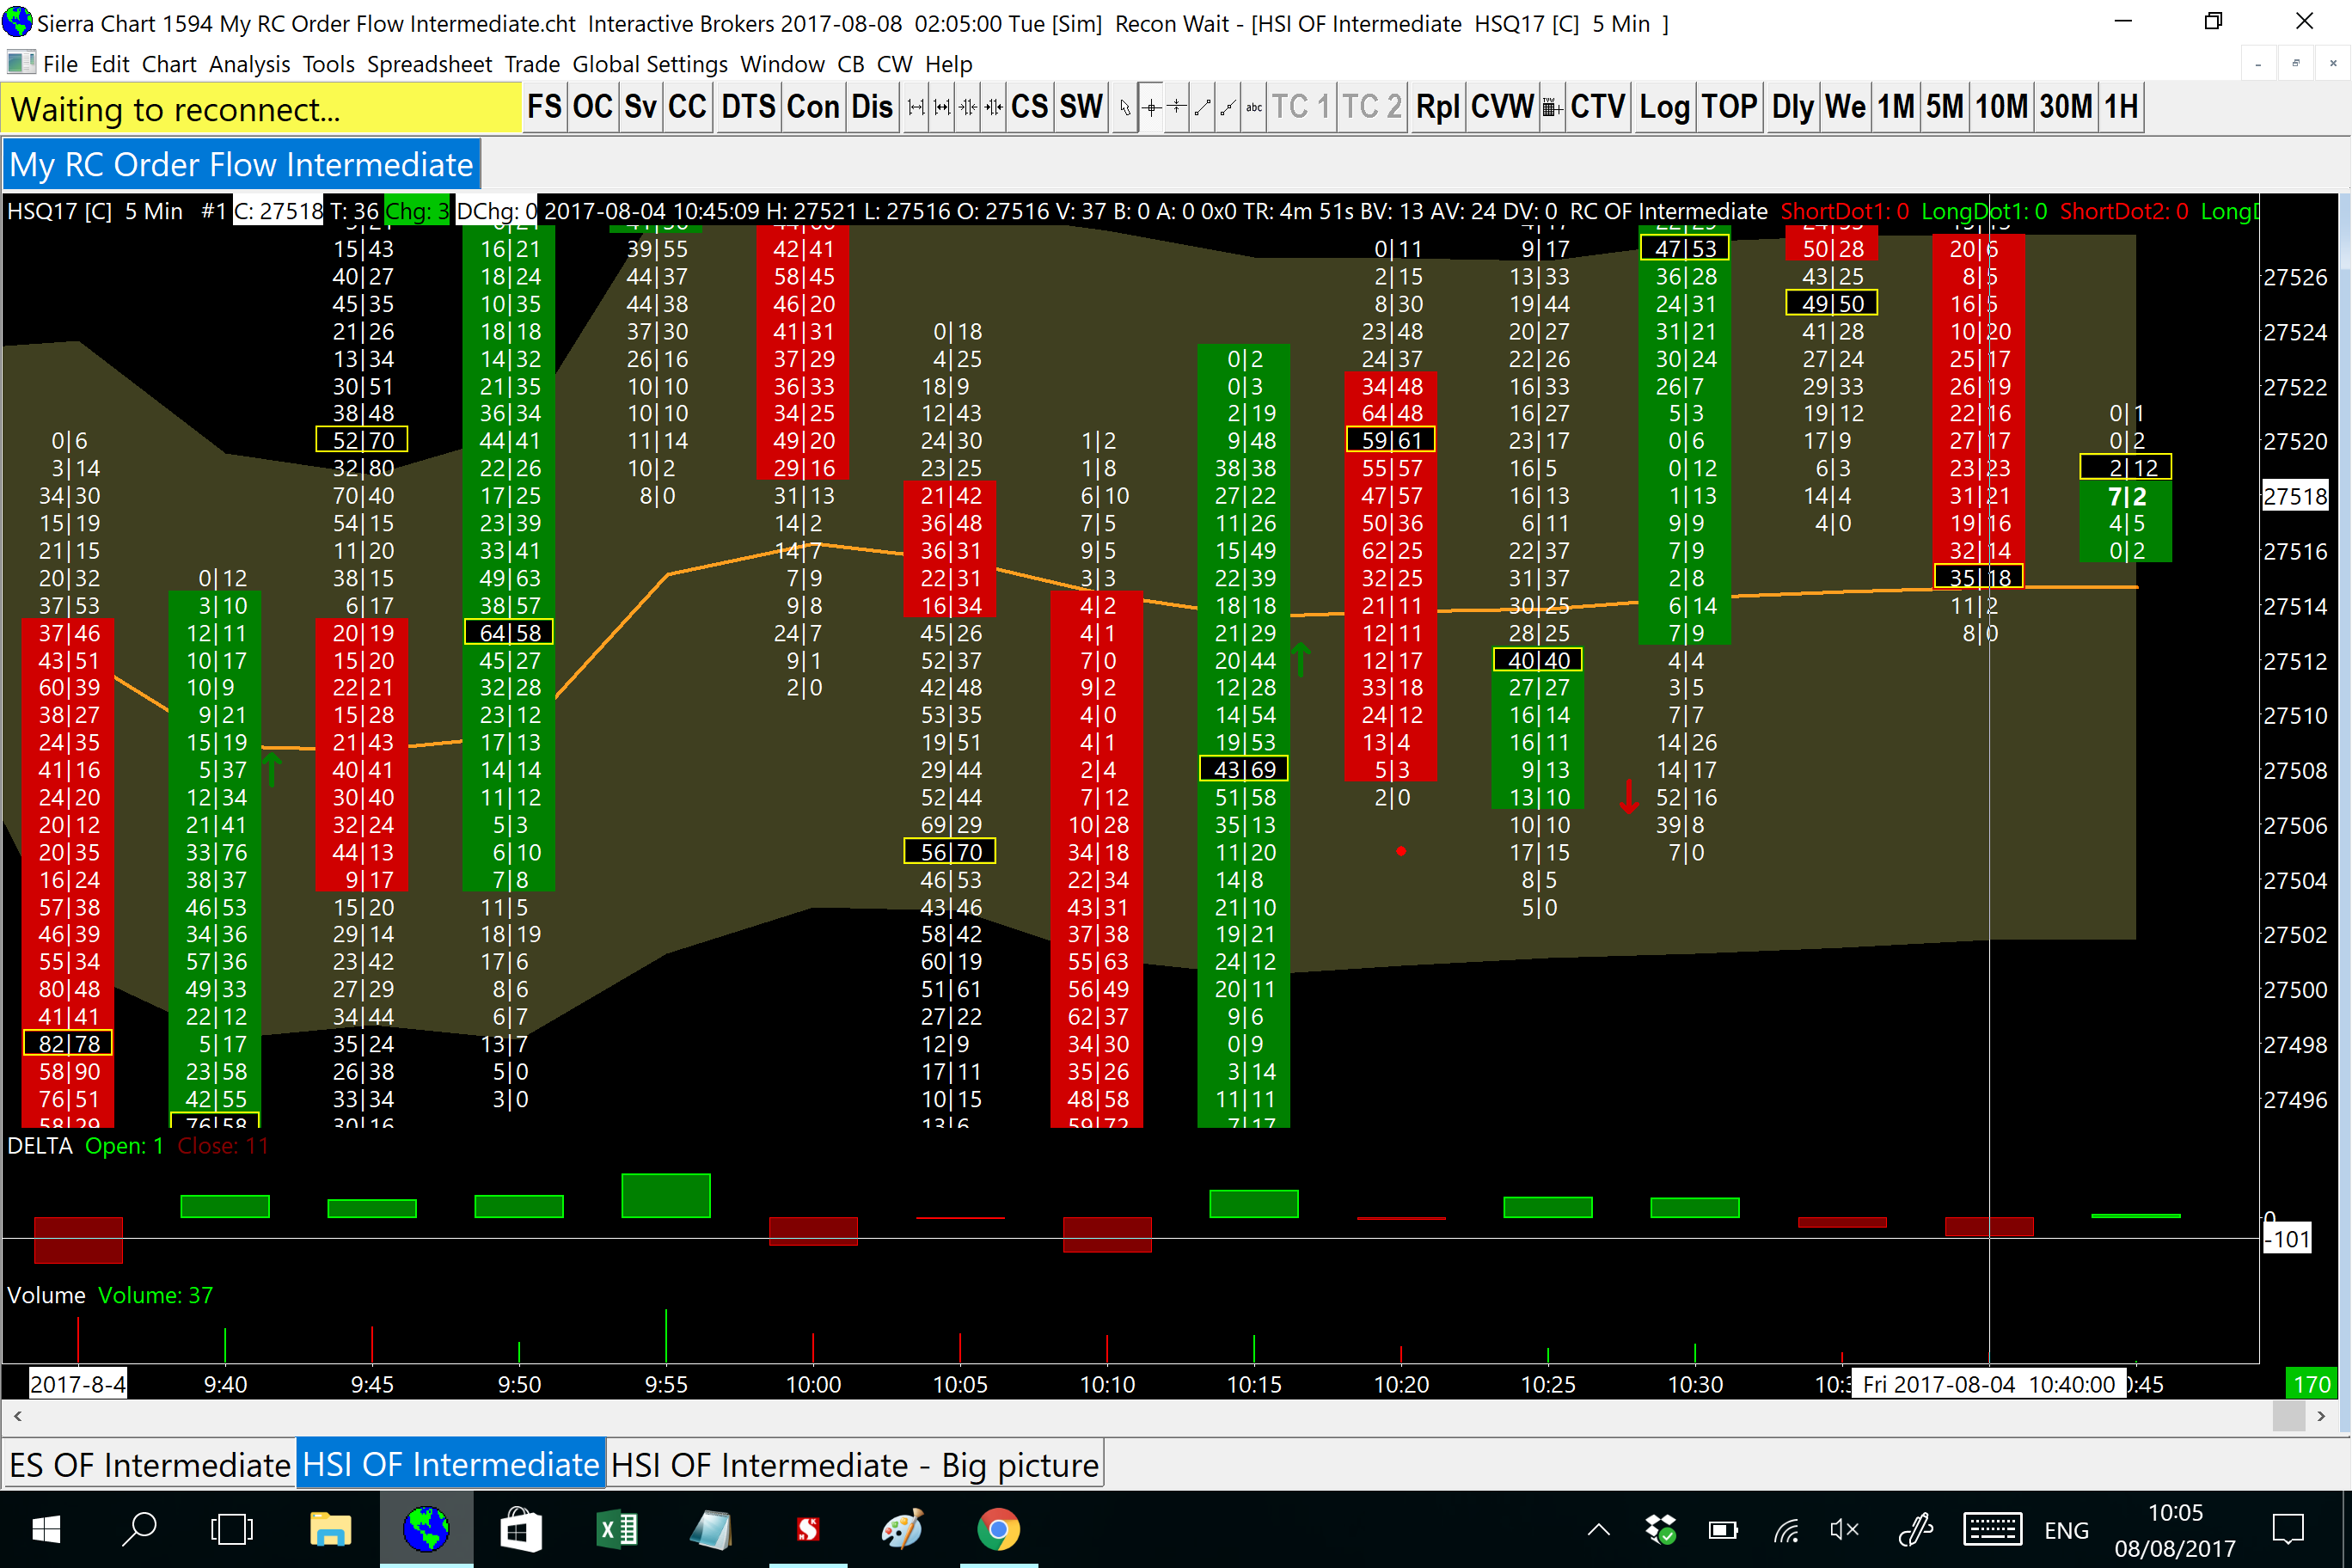This screenshot has height=1568, width=2352.
Task: Open the Global Settings dropdown menu
Action: click(649, 64)
